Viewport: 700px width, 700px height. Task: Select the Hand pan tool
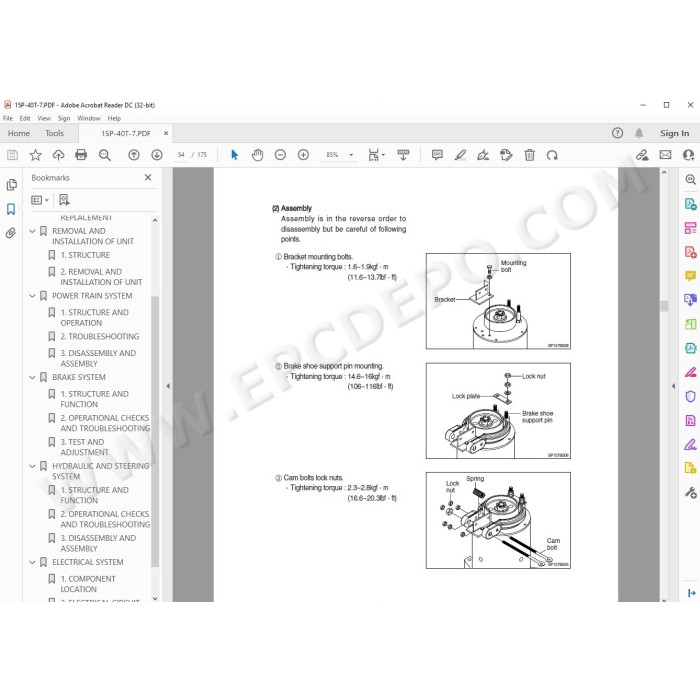[x=257, y=155]
